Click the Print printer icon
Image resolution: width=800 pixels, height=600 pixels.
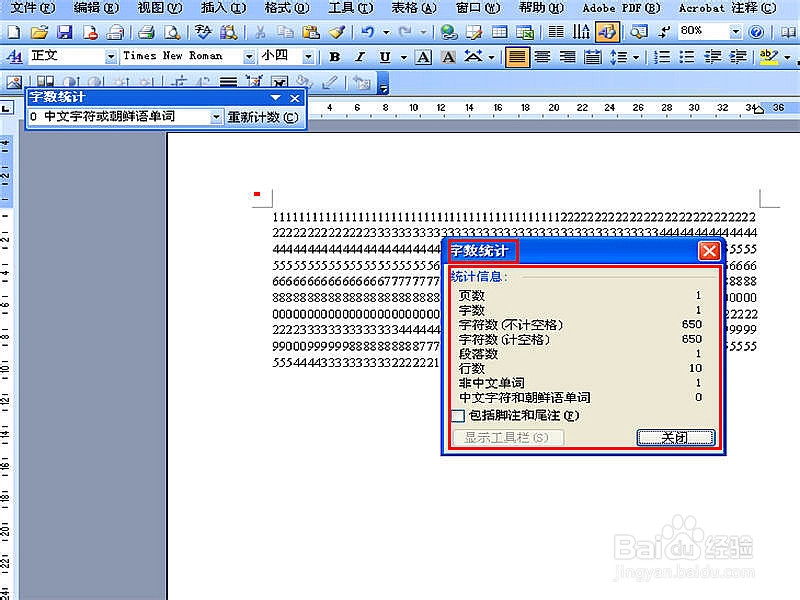146,33
